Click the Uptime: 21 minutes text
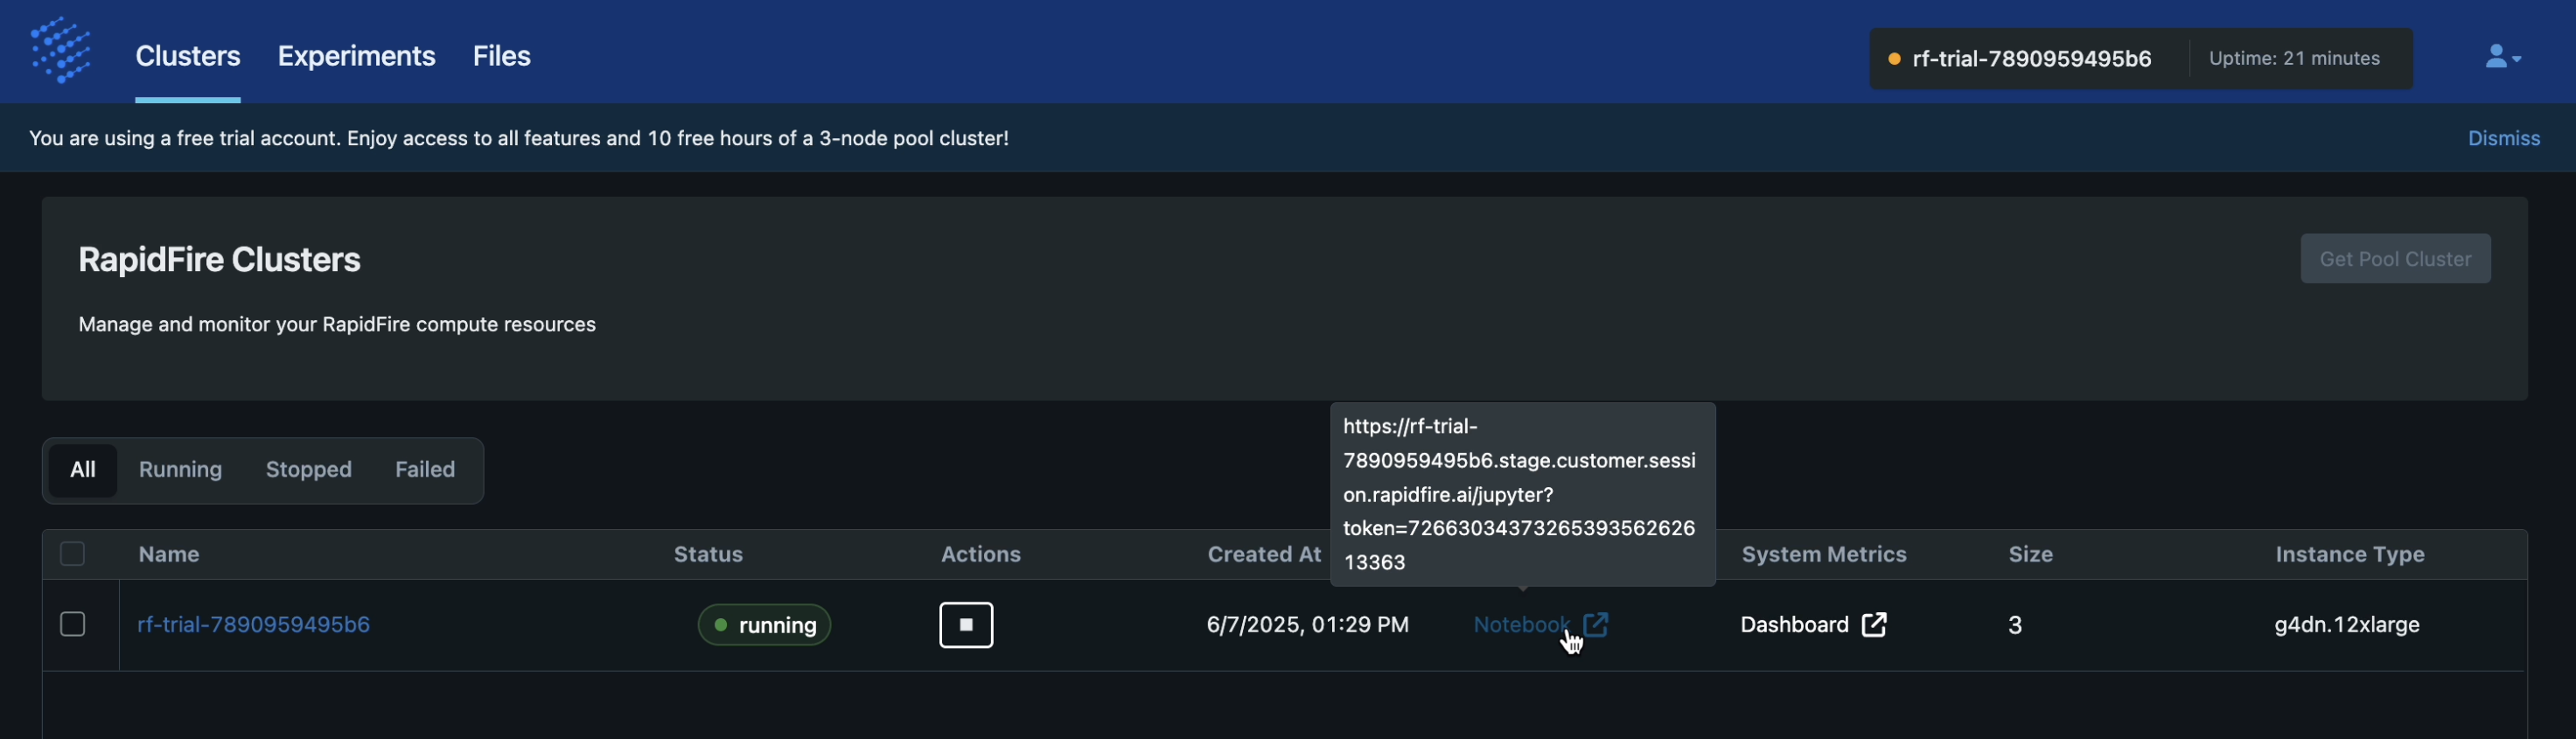Screen dimensions: 2576x739 (x=2294, y=59)
